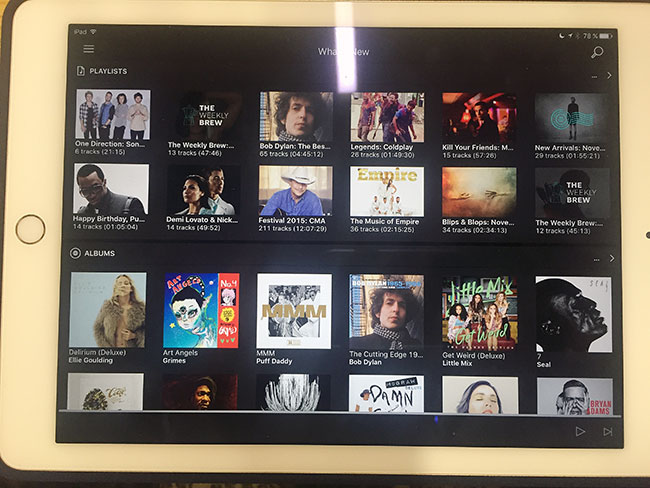Open Blips & Blops: November playlist cover
650x488 pixels.
click(x=479, y=192)
